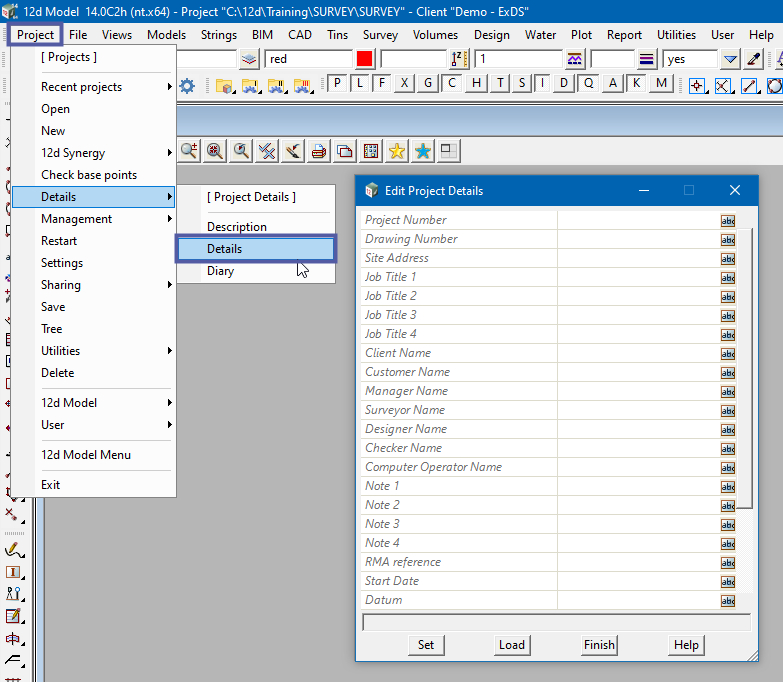Viewport: 783px width, 682px height.
Task: Click the Project Number input field
Action: click(x=638, y=220)
